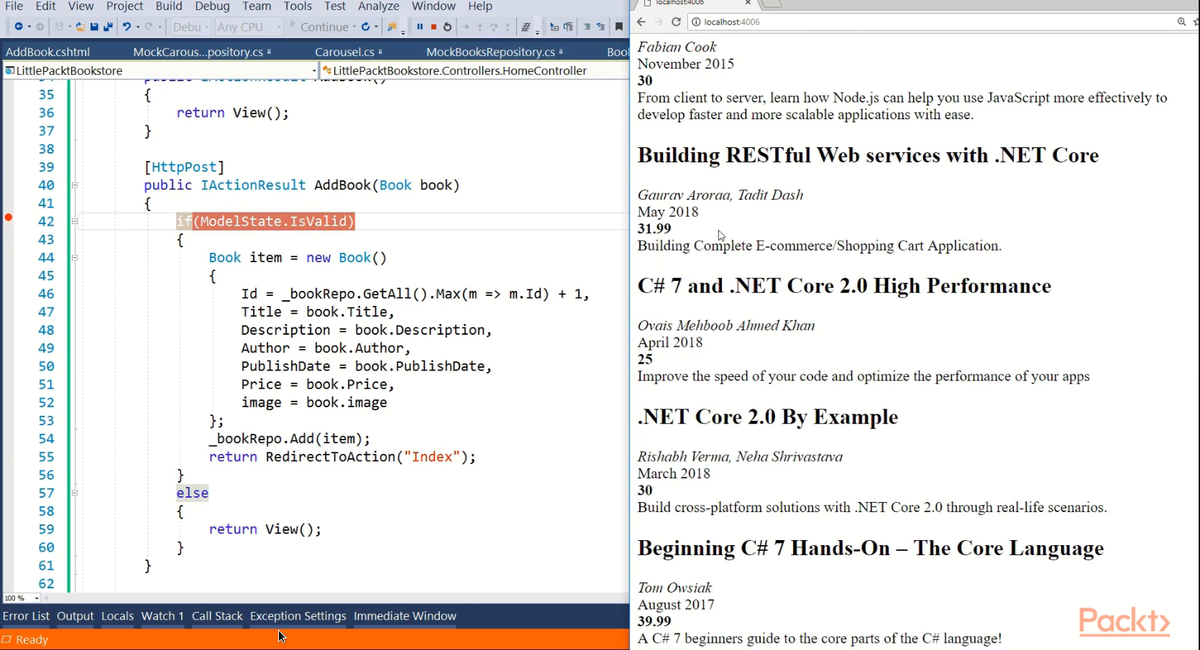Stop debugging with the red square icon
This screenshot has width=1200, height=650.
click(x=434, y=27)
